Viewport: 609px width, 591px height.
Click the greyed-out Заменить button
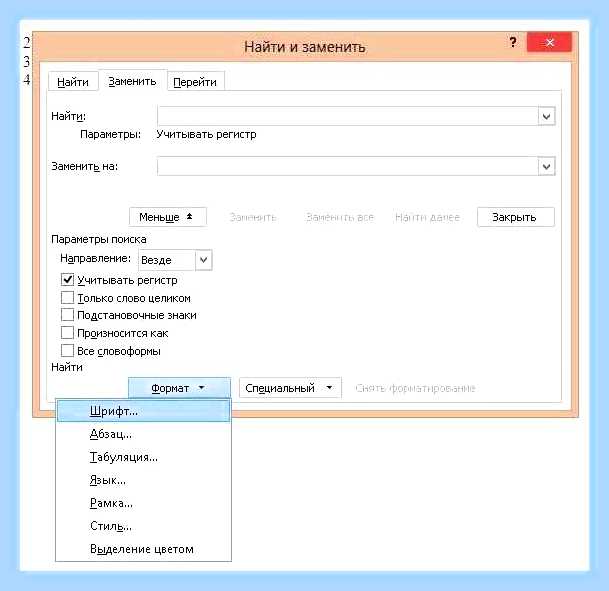pos(253,217)
